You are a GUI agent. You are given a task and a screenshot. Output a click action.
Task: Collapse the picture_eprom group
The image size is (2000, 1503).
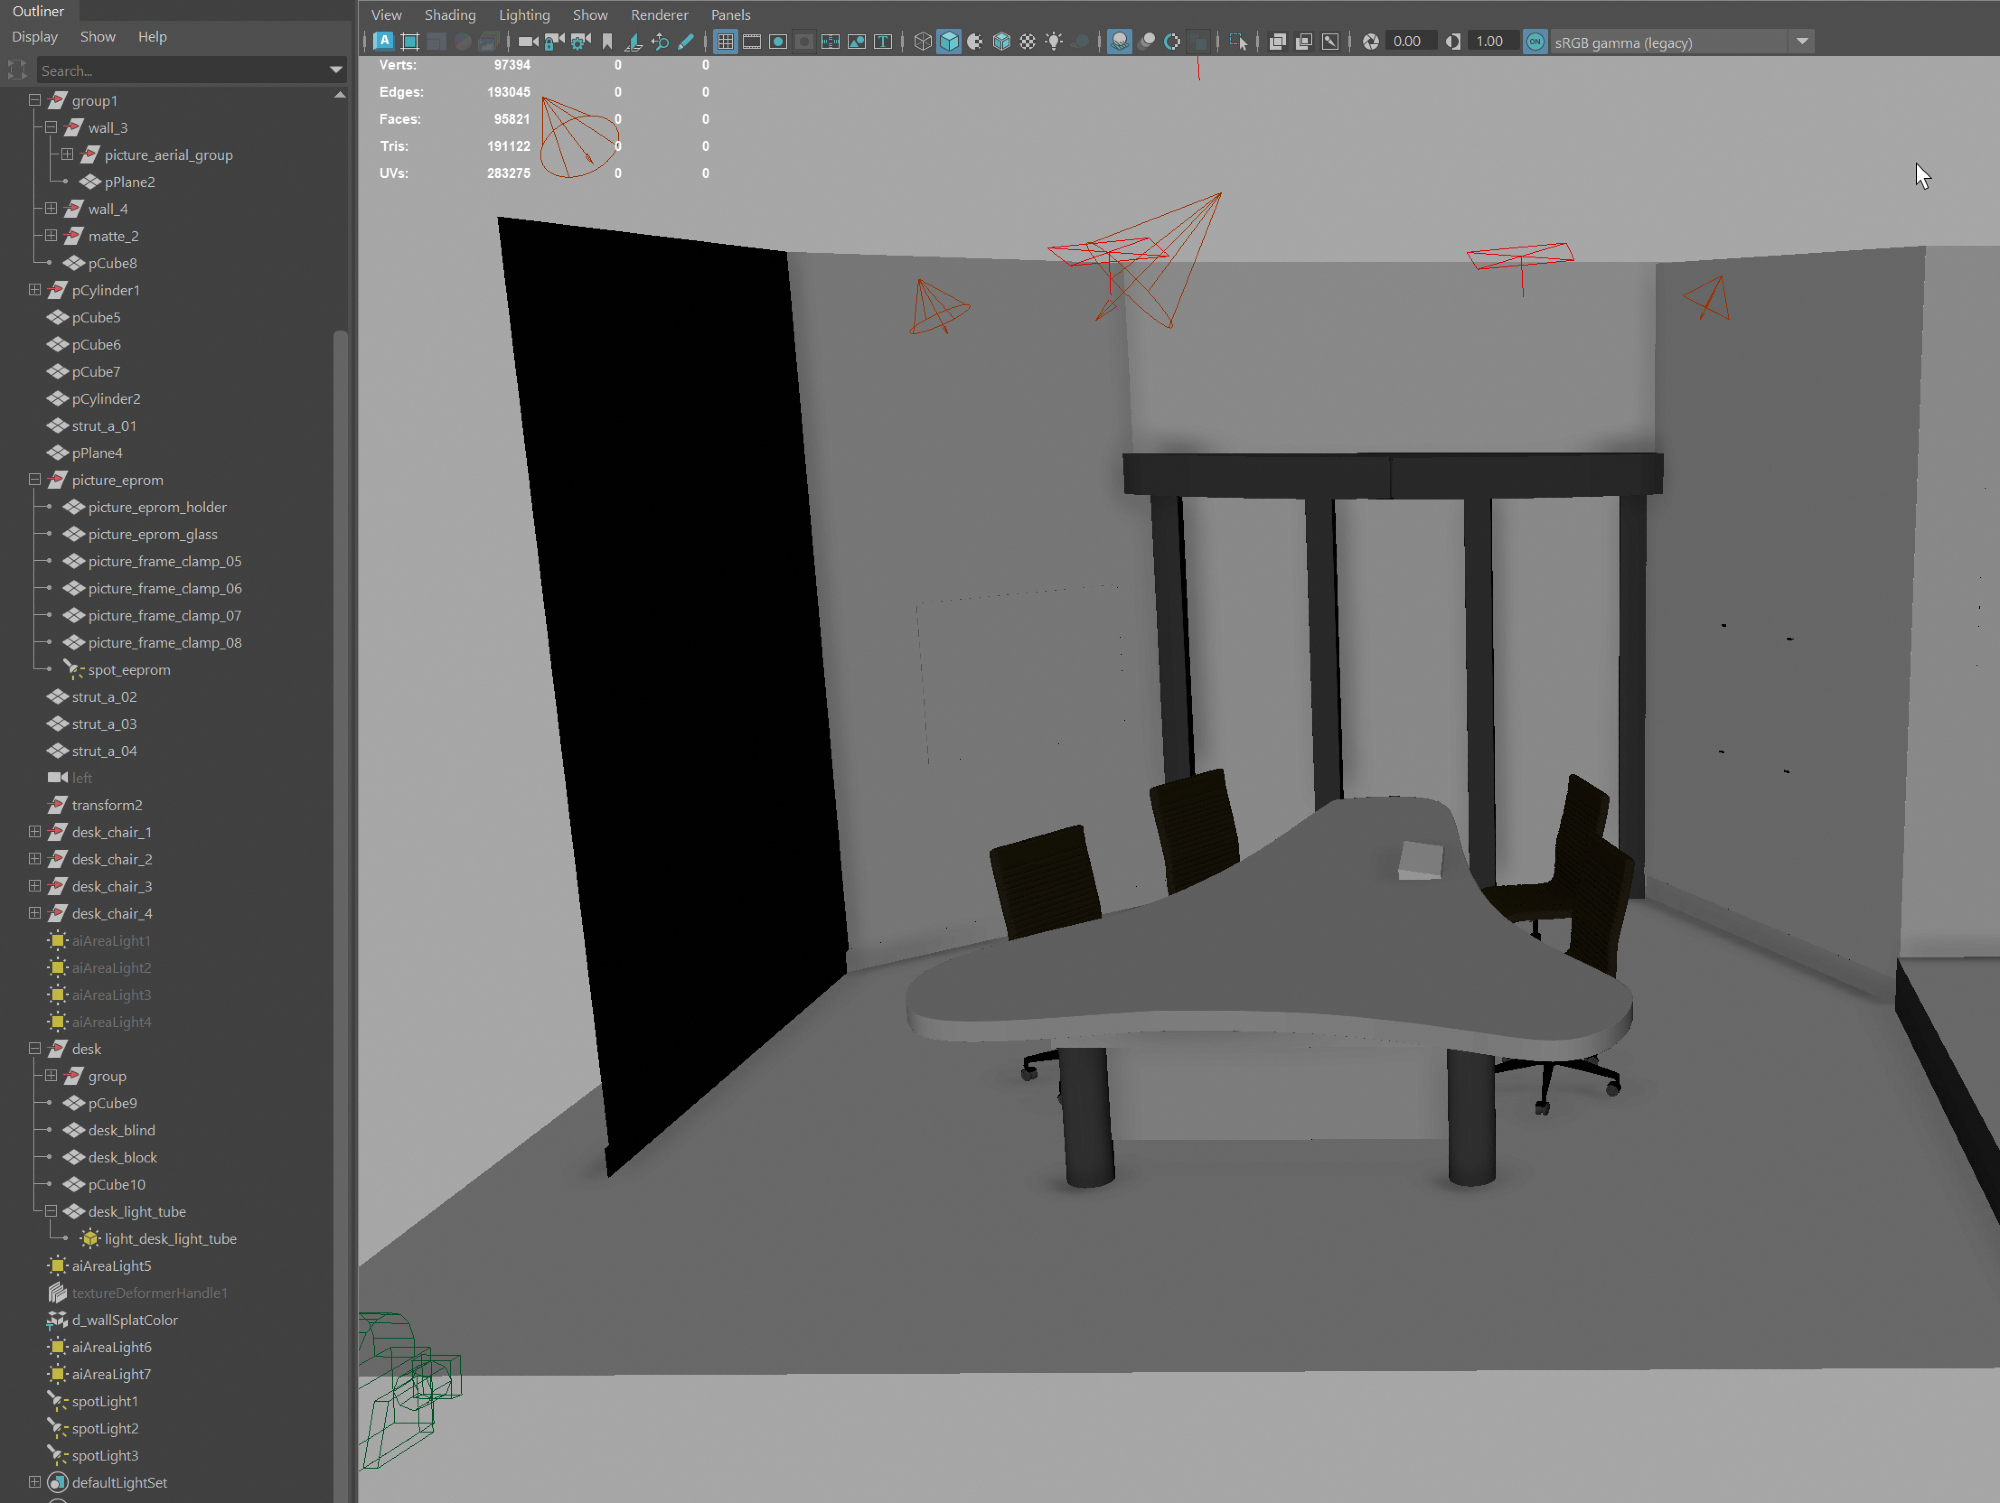35,480
